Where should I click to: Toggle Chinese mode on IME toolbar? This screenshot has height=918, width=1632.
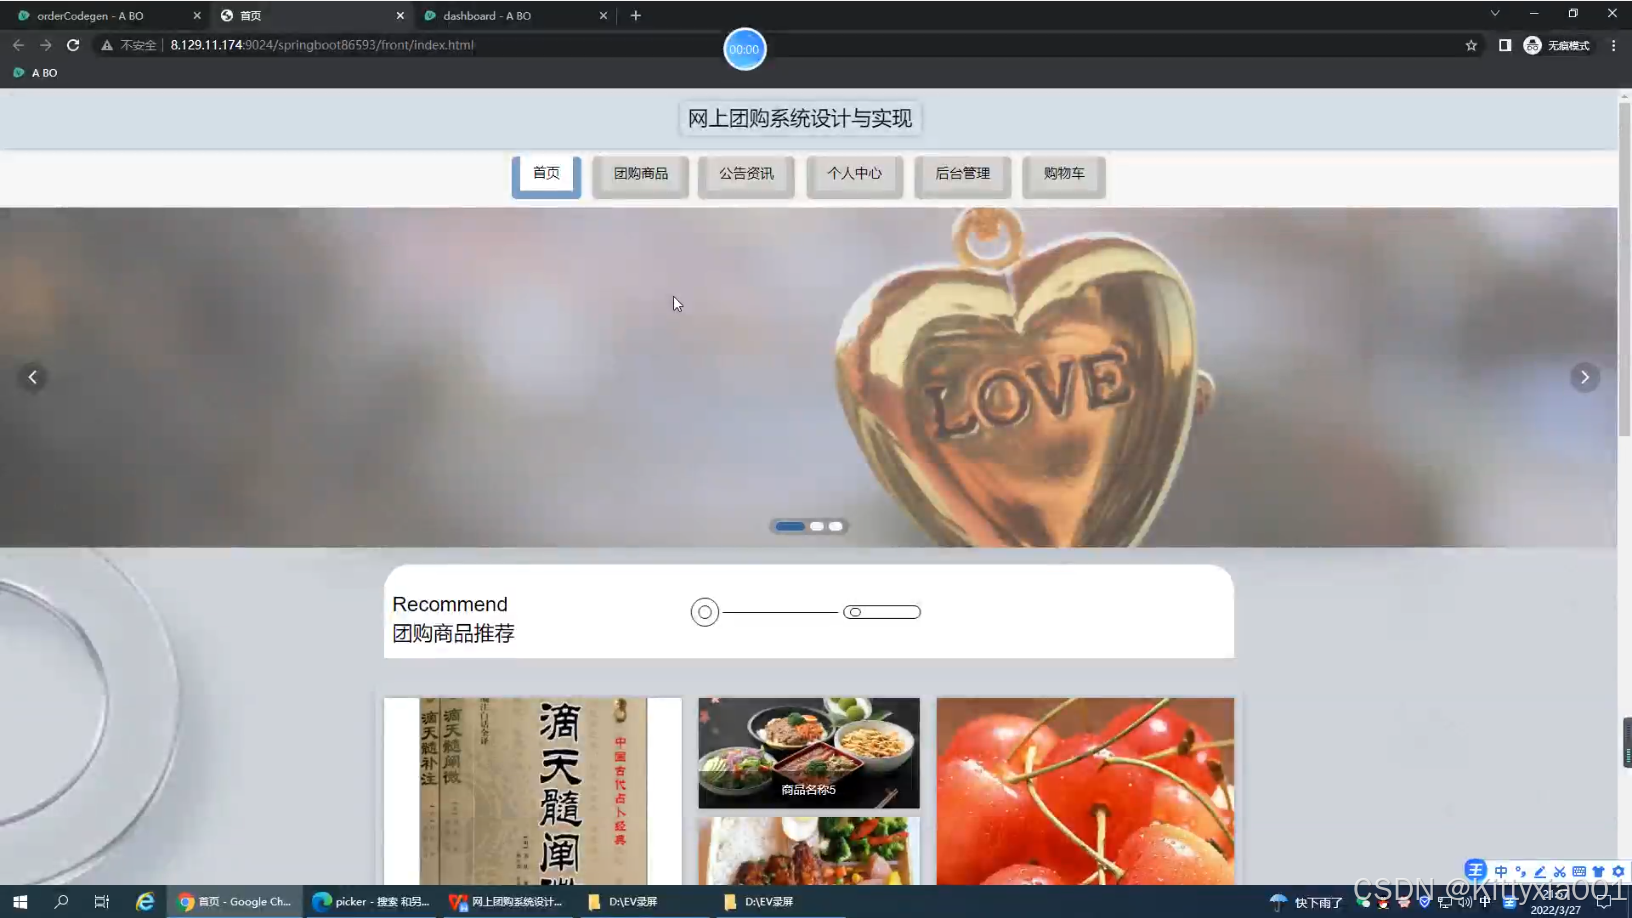[1501, 871]
